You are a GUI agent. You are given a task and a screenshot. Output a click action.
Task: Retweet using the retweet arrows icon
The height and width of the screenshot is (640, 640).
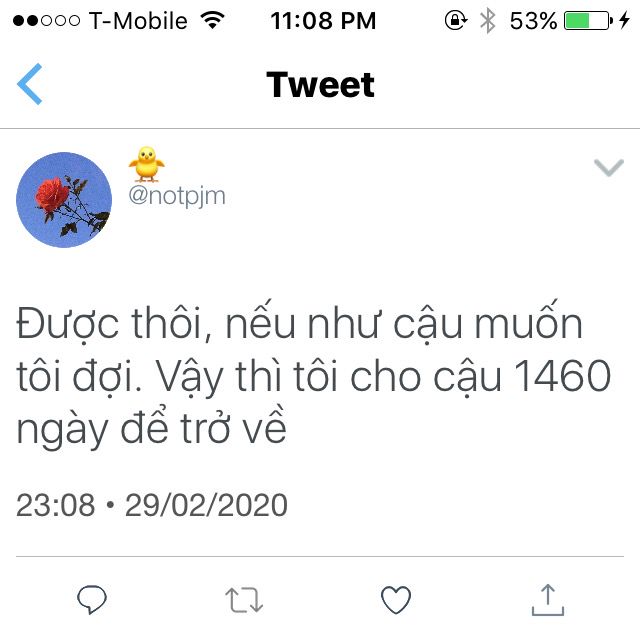[x=244, y=600]
